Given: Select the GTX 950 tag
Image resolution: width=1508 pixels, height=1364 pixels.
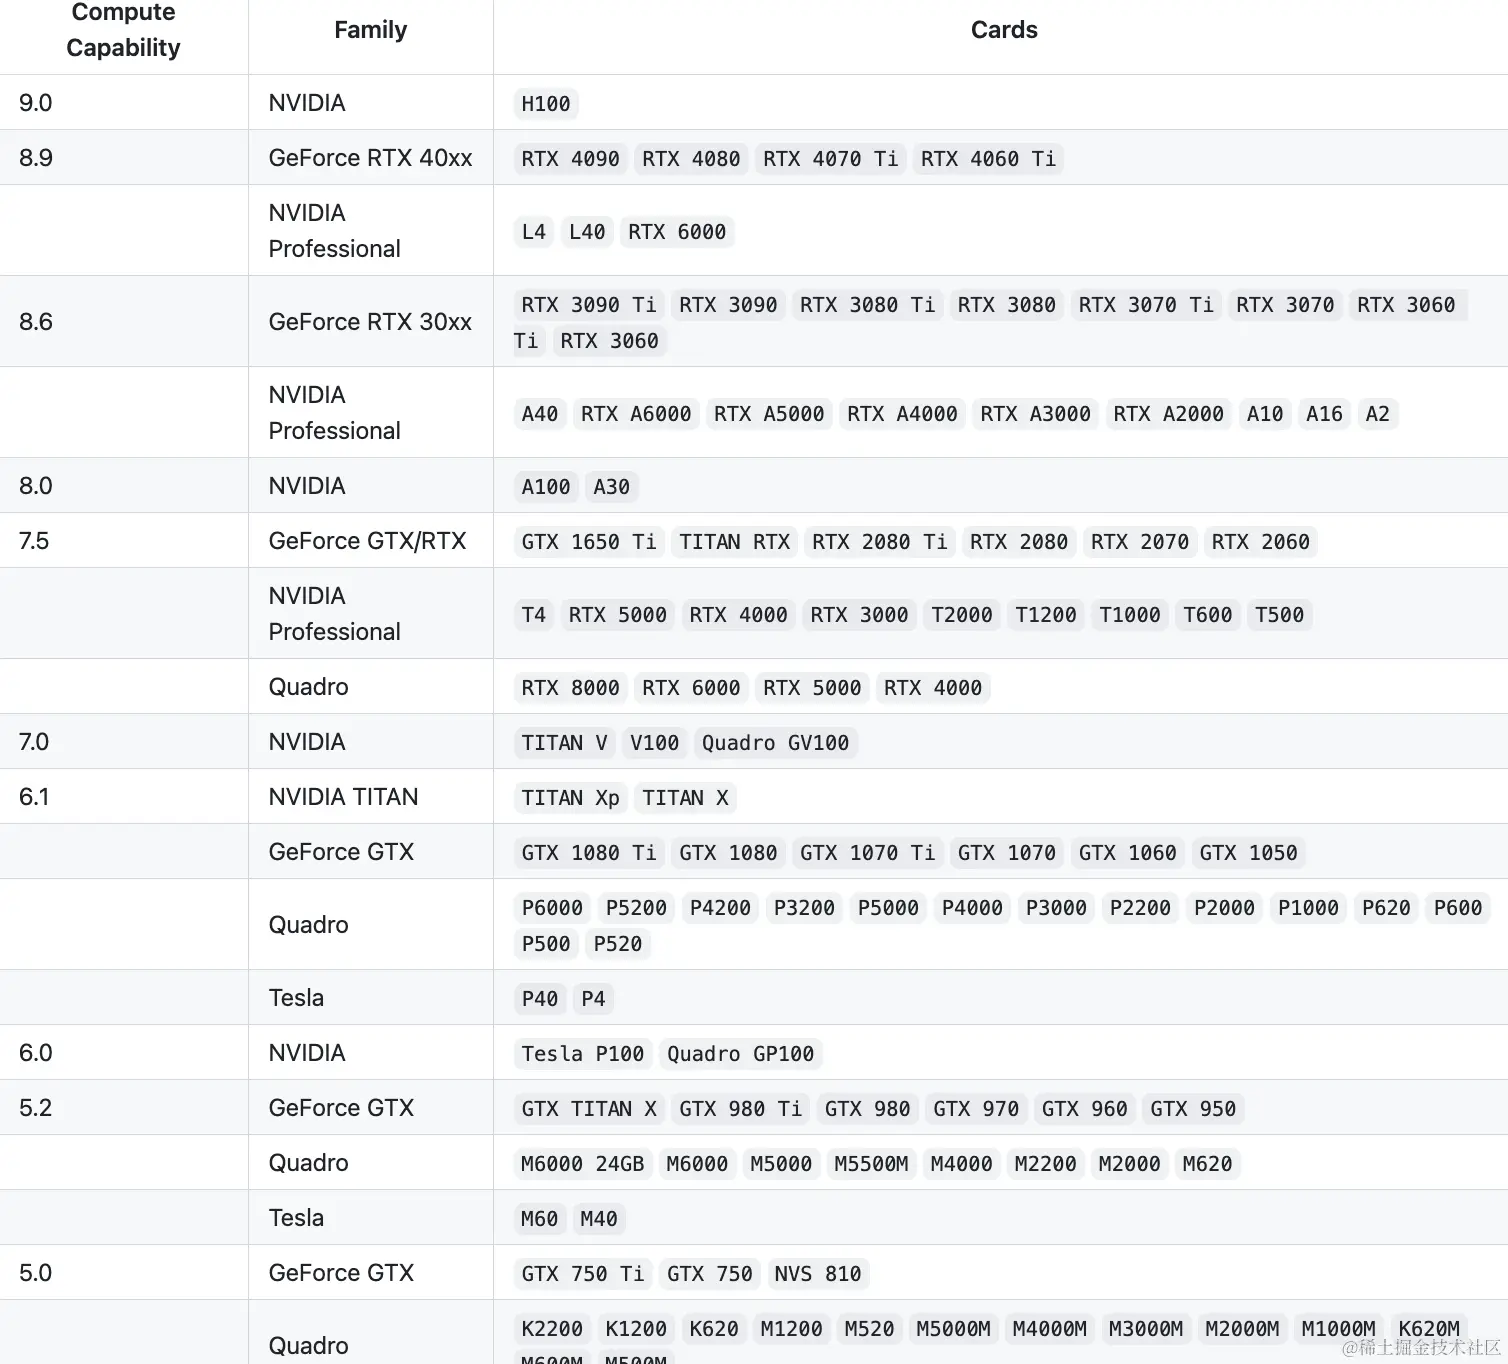Looking at the screenshot, I should click(1193, 1109).
